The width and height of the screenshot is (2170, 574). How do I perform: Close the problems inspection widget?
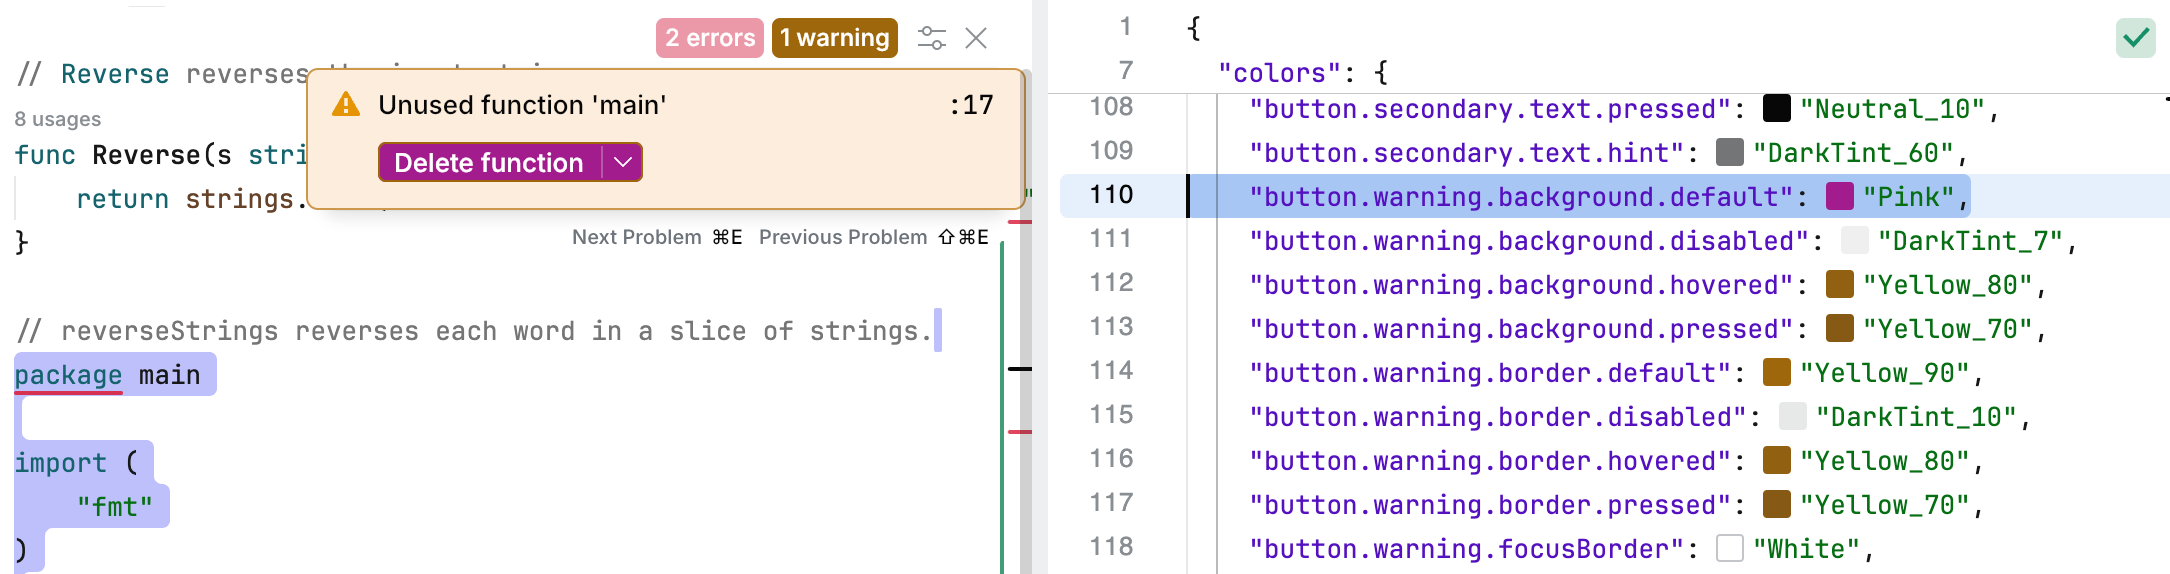tap(976, 38)
